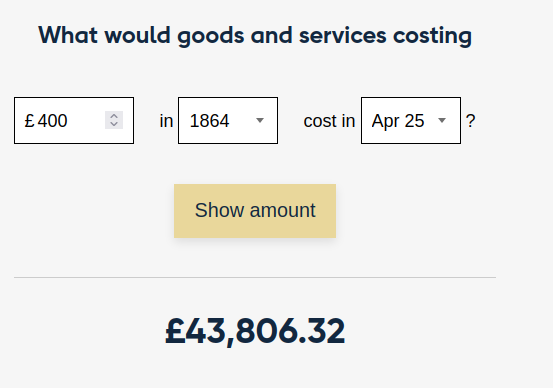
Task: Click the £43,806.32 result figure
Action: [x=255, y=331]
